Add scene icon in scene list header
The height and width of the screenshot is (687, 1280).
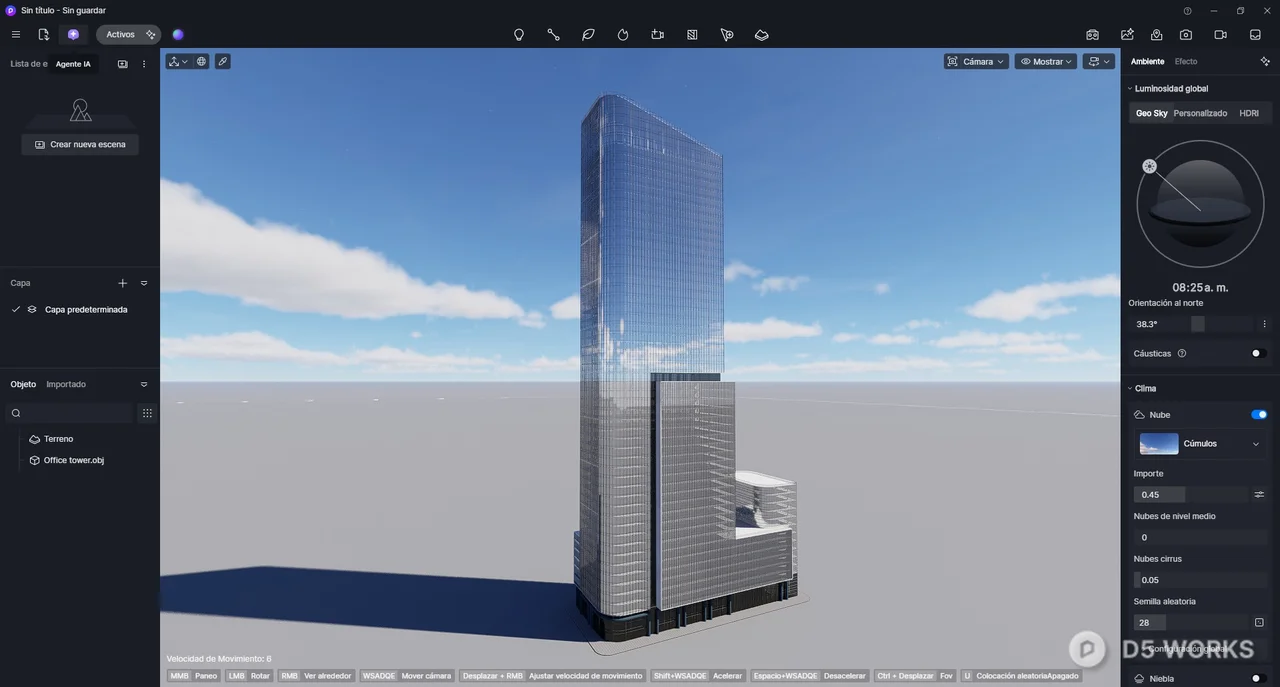123,64
